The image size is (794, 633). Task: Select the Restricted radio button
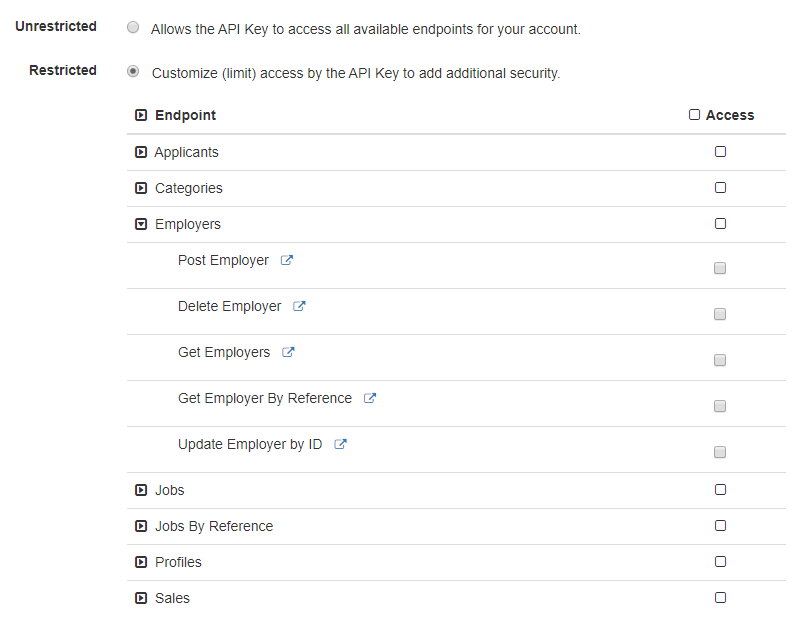pos(133,72)
